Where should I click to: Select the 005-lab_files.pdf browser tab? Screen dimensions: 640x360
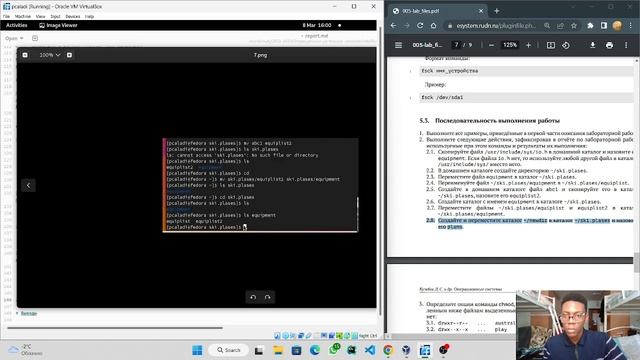437,11
